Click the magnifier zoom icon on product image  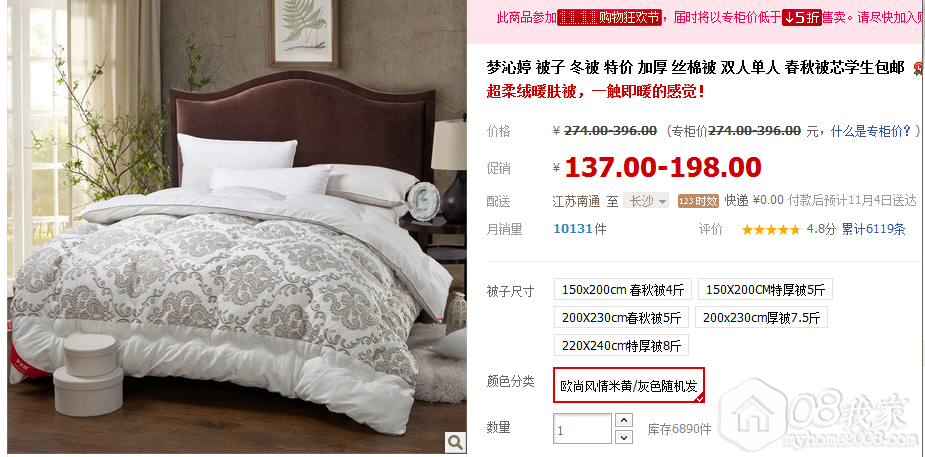[455, 442]
